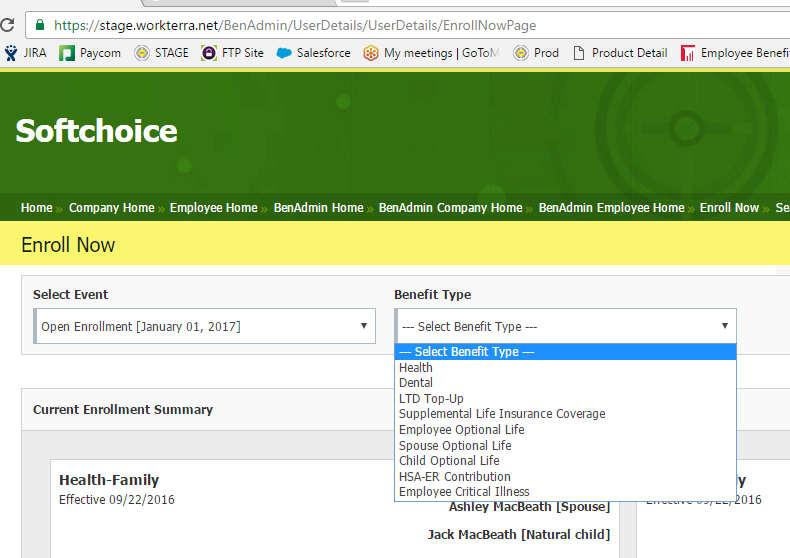This screenshot has width=790, height=558.
Task: Open the STAGE bookmark
Action: 162,53
